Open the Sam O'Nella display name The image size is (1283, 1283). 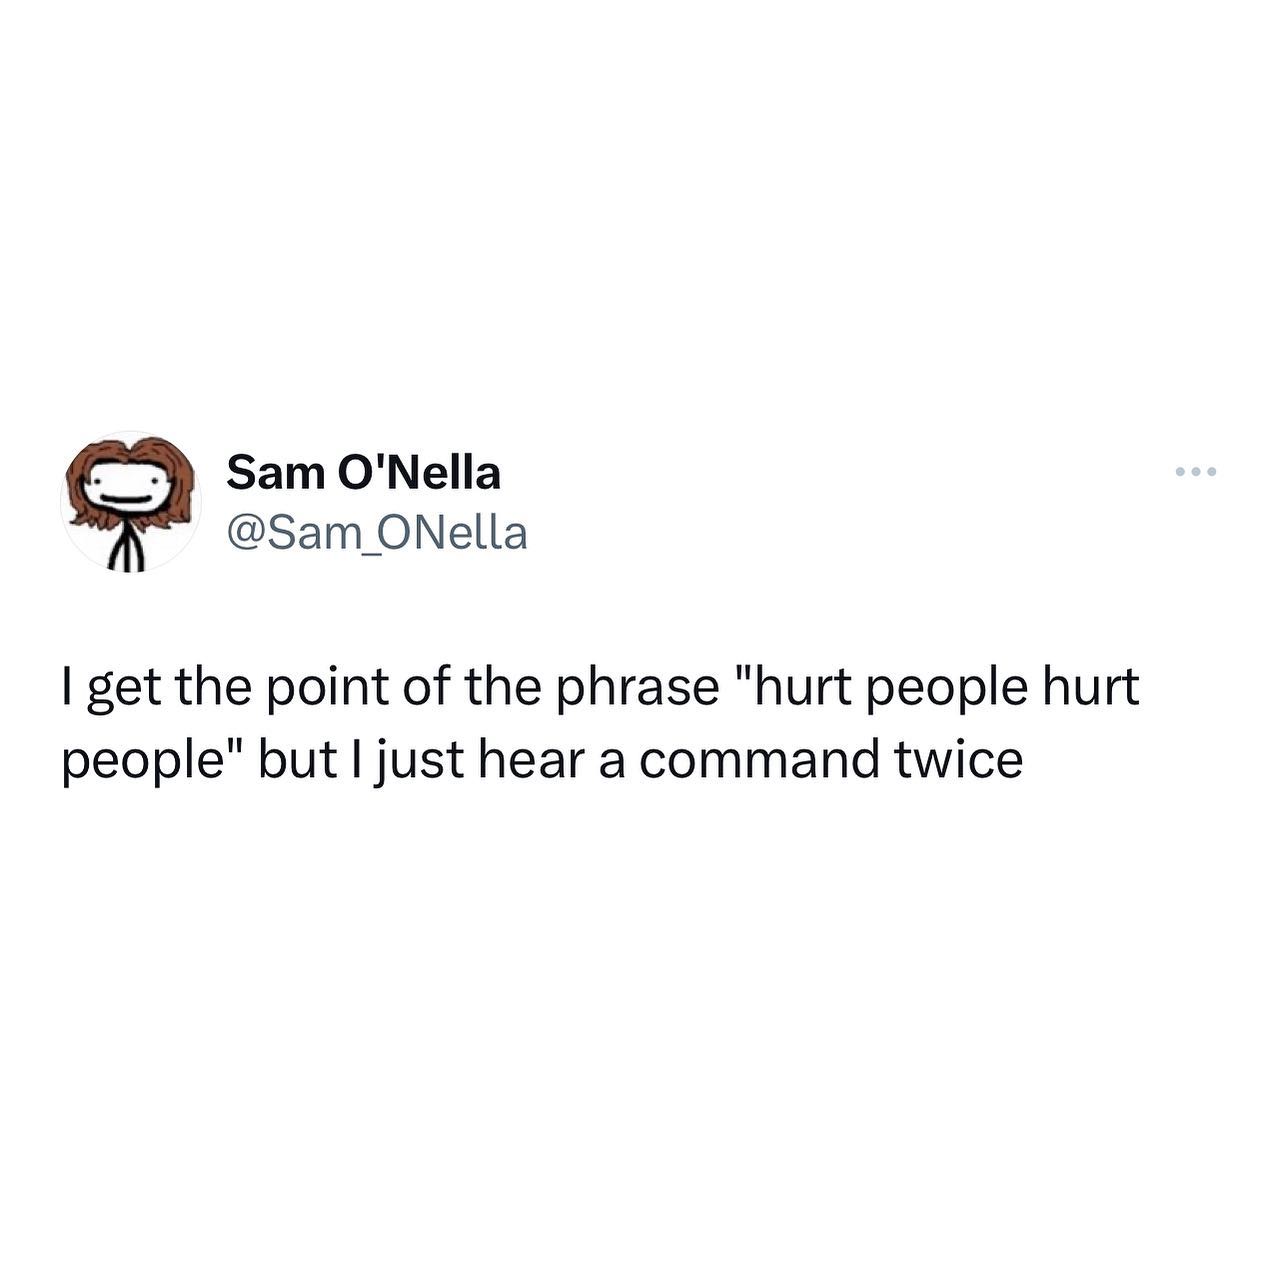pos(363,472)
